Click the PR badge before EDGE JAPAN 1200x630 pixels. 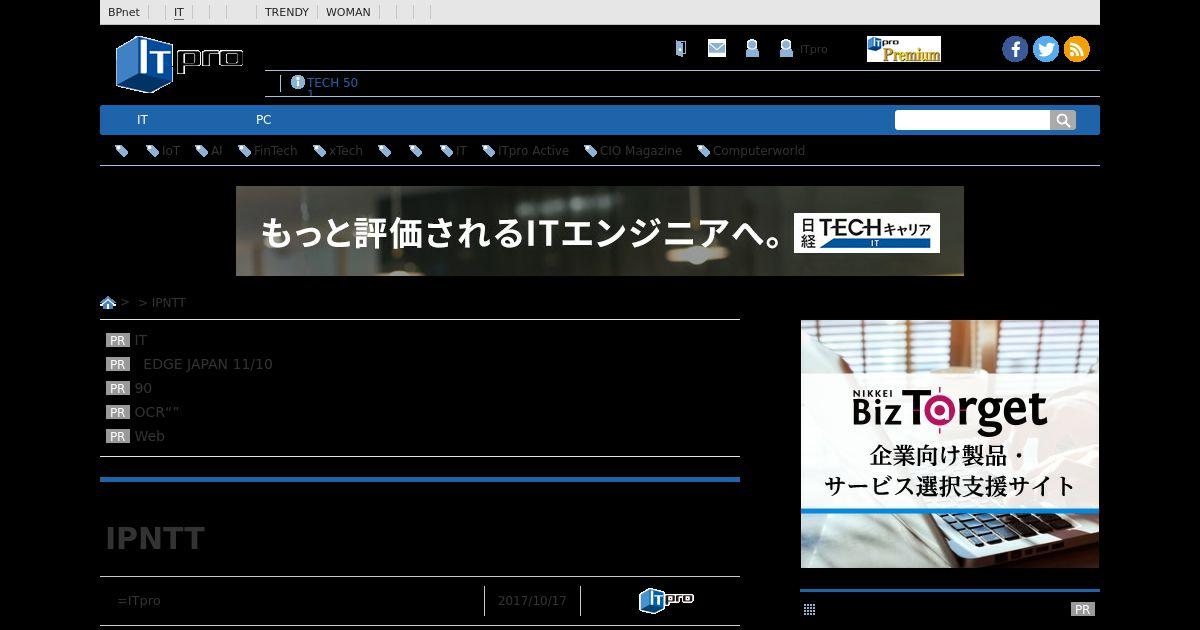click(118, 364)
